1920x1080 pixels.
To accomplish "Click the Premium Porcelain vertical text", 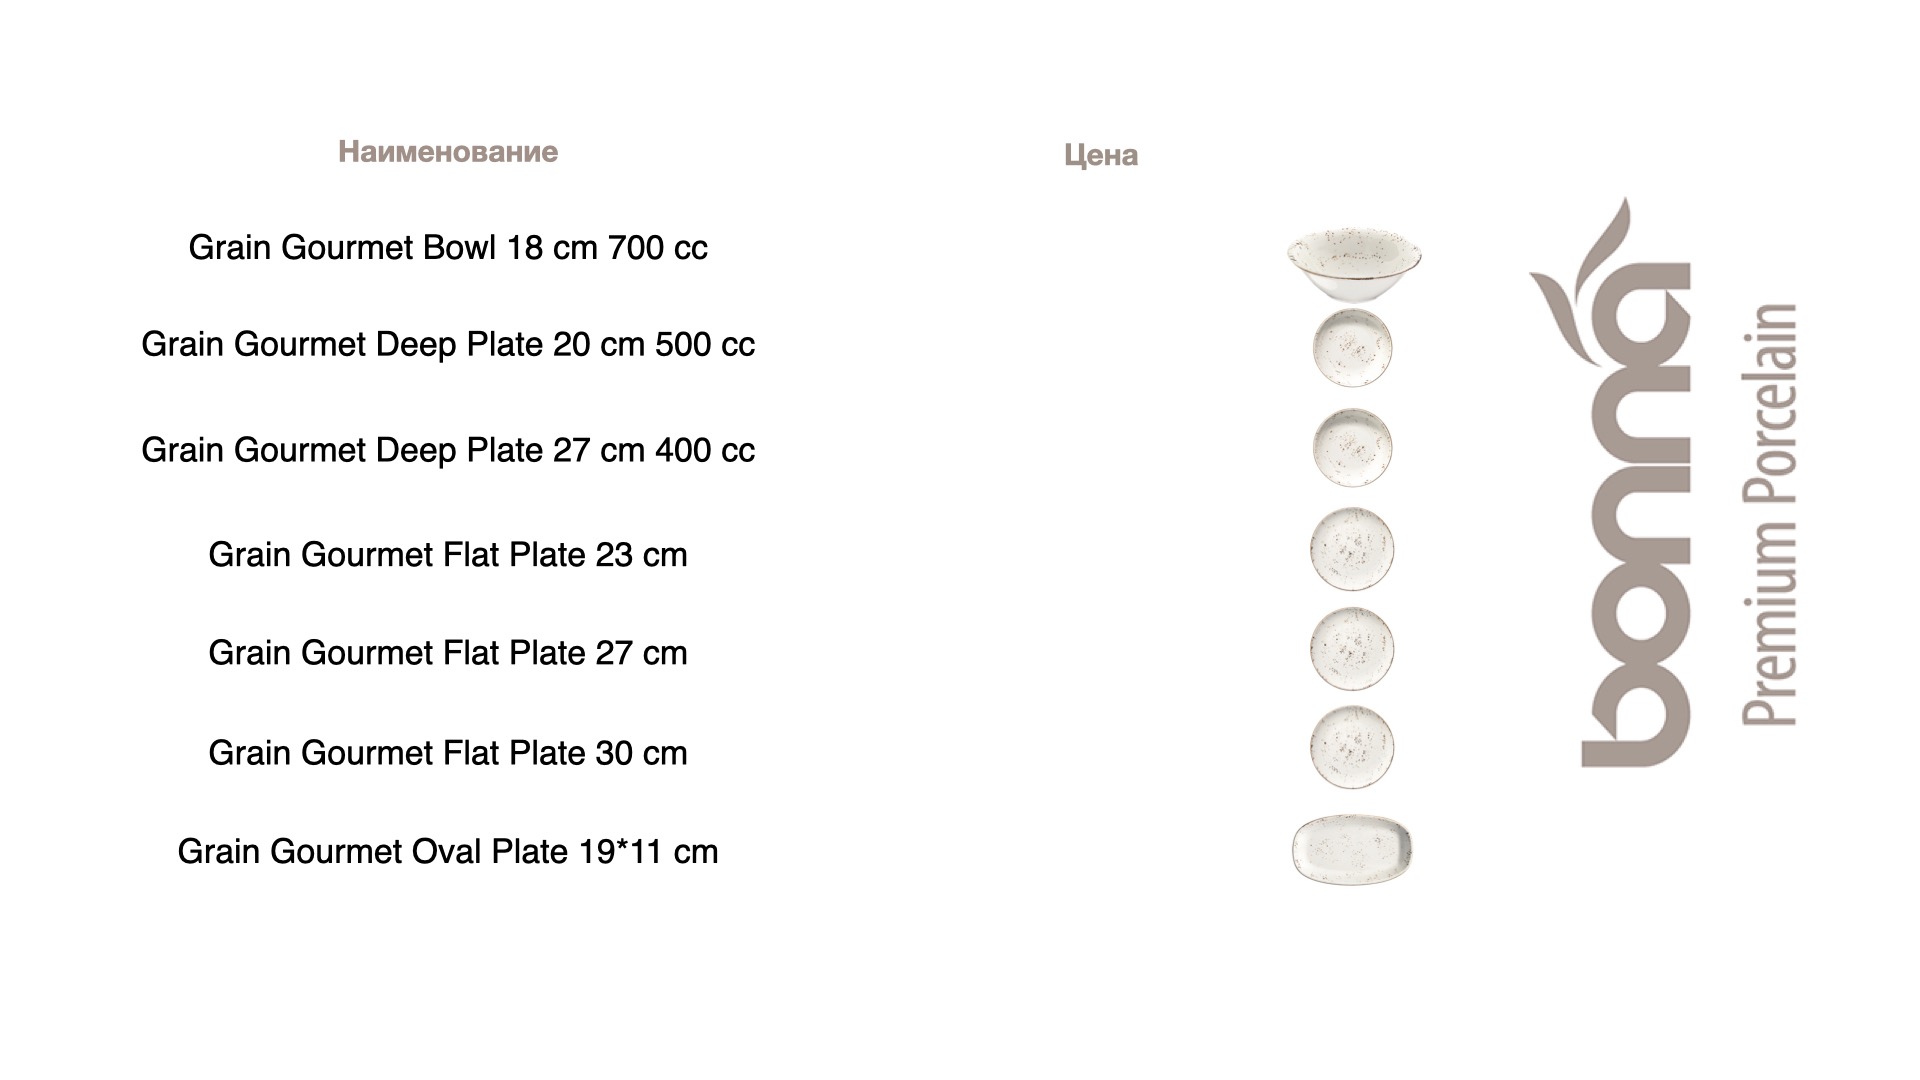I will pos(1769,513).
